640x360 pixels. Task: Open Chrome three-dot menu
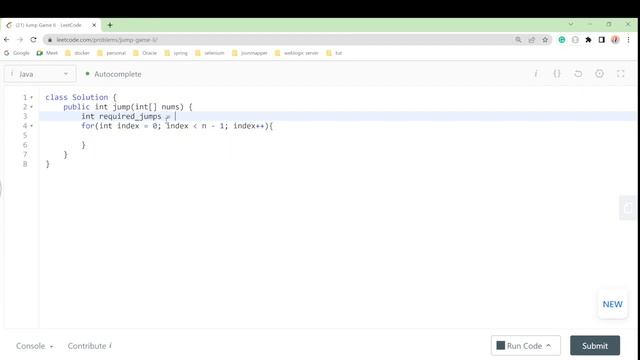(629, 40)
